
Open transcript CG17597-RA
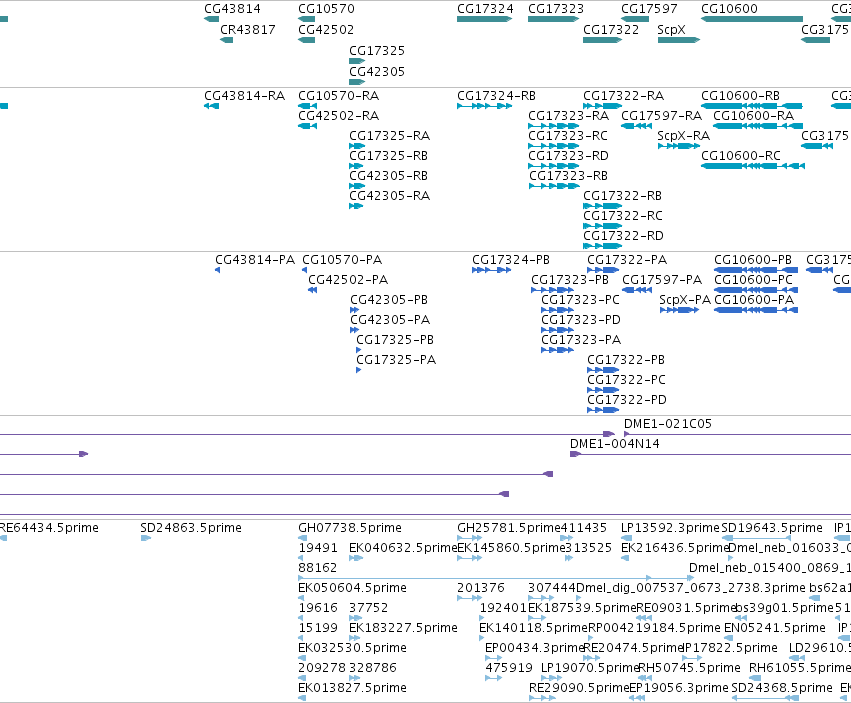tap(662, 116)
